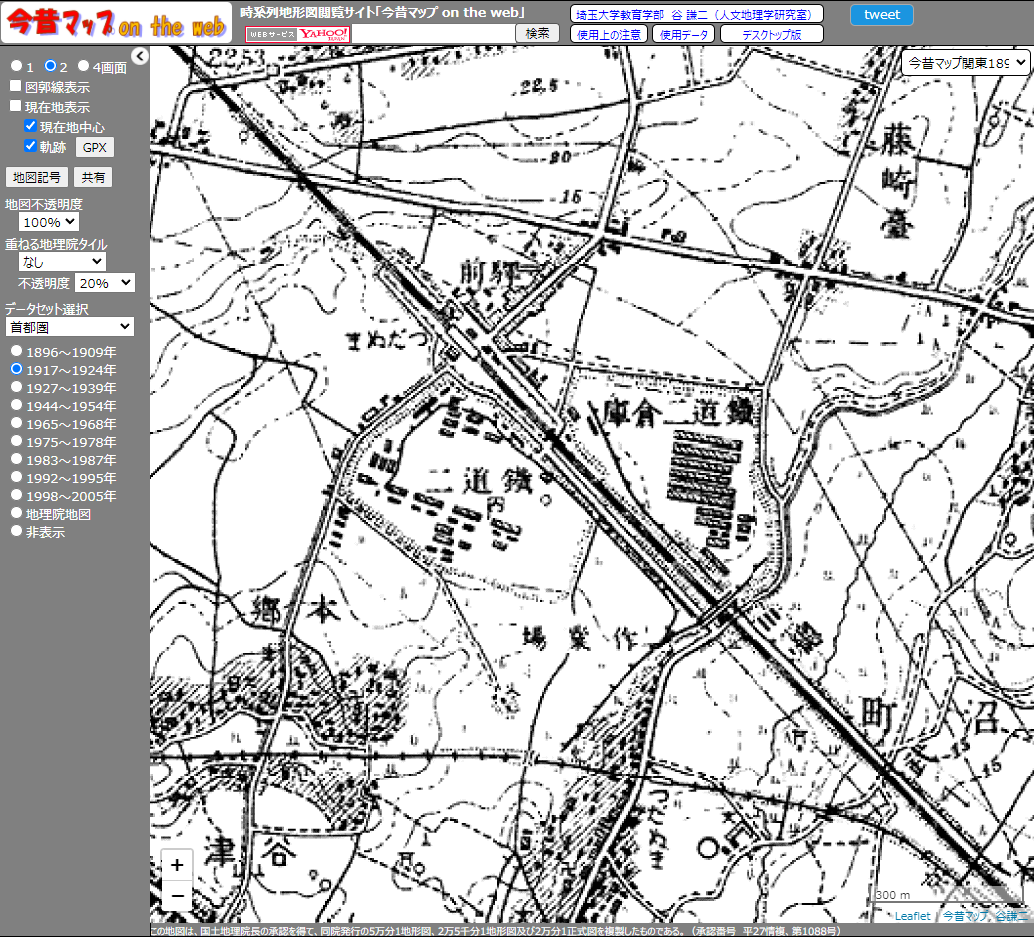The image size is (1034, 937).
Task: Select the 1992～1995年 map period
Action: point(16,477)
